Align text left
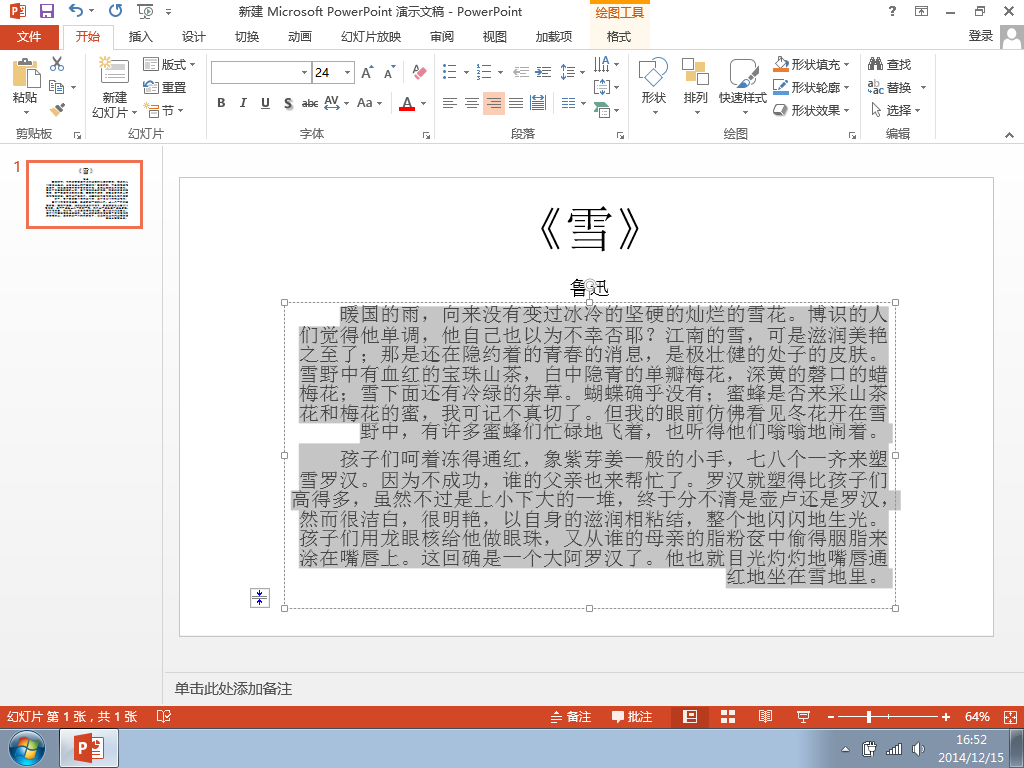This screenshot has width=1024, height=768. point(449,103)
